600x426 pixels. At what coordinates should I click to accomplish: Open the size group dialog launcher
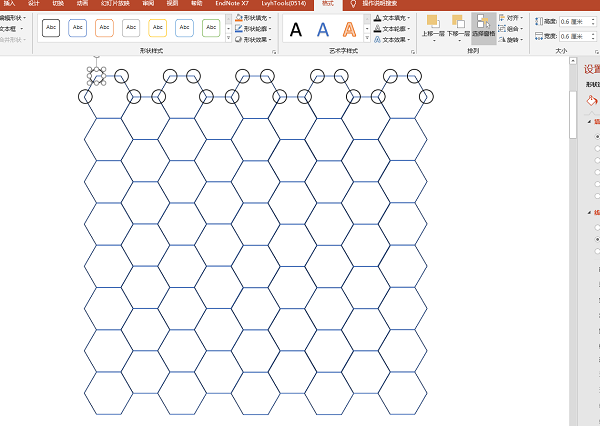pyautogui.click(x=597, y=52)
